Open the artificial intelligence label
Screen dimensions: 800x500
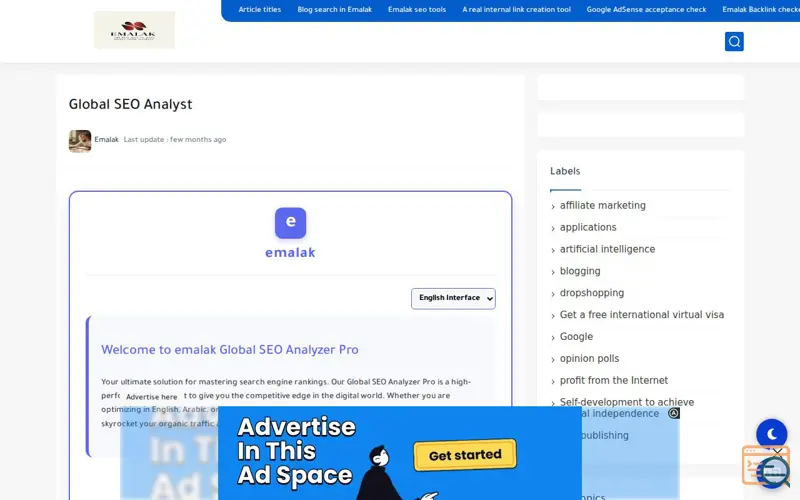(x=607, y=249)
